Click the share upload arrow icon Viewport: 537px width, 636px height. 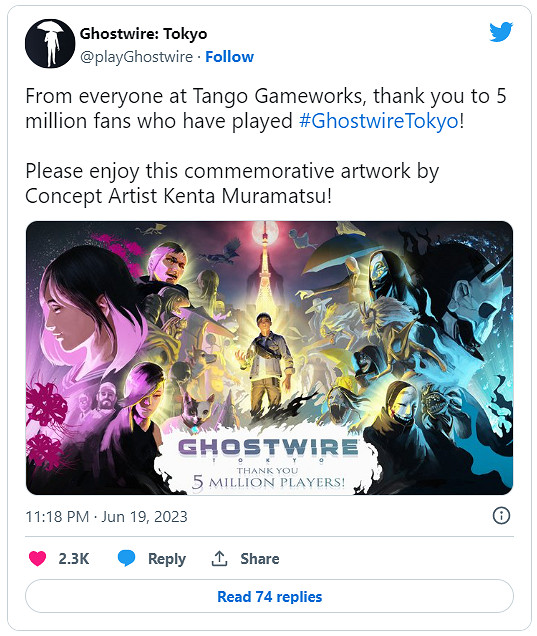[219, 559]
